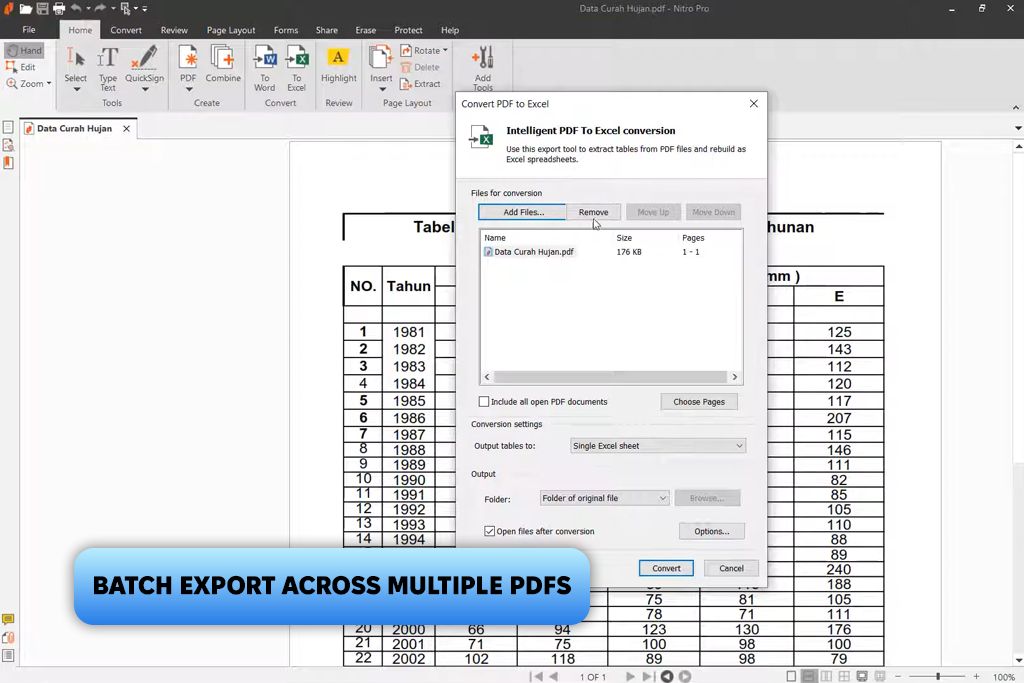Open the Folder of original file dropdown
This screenshot has width=1024, height=683.
coord(604,498)
